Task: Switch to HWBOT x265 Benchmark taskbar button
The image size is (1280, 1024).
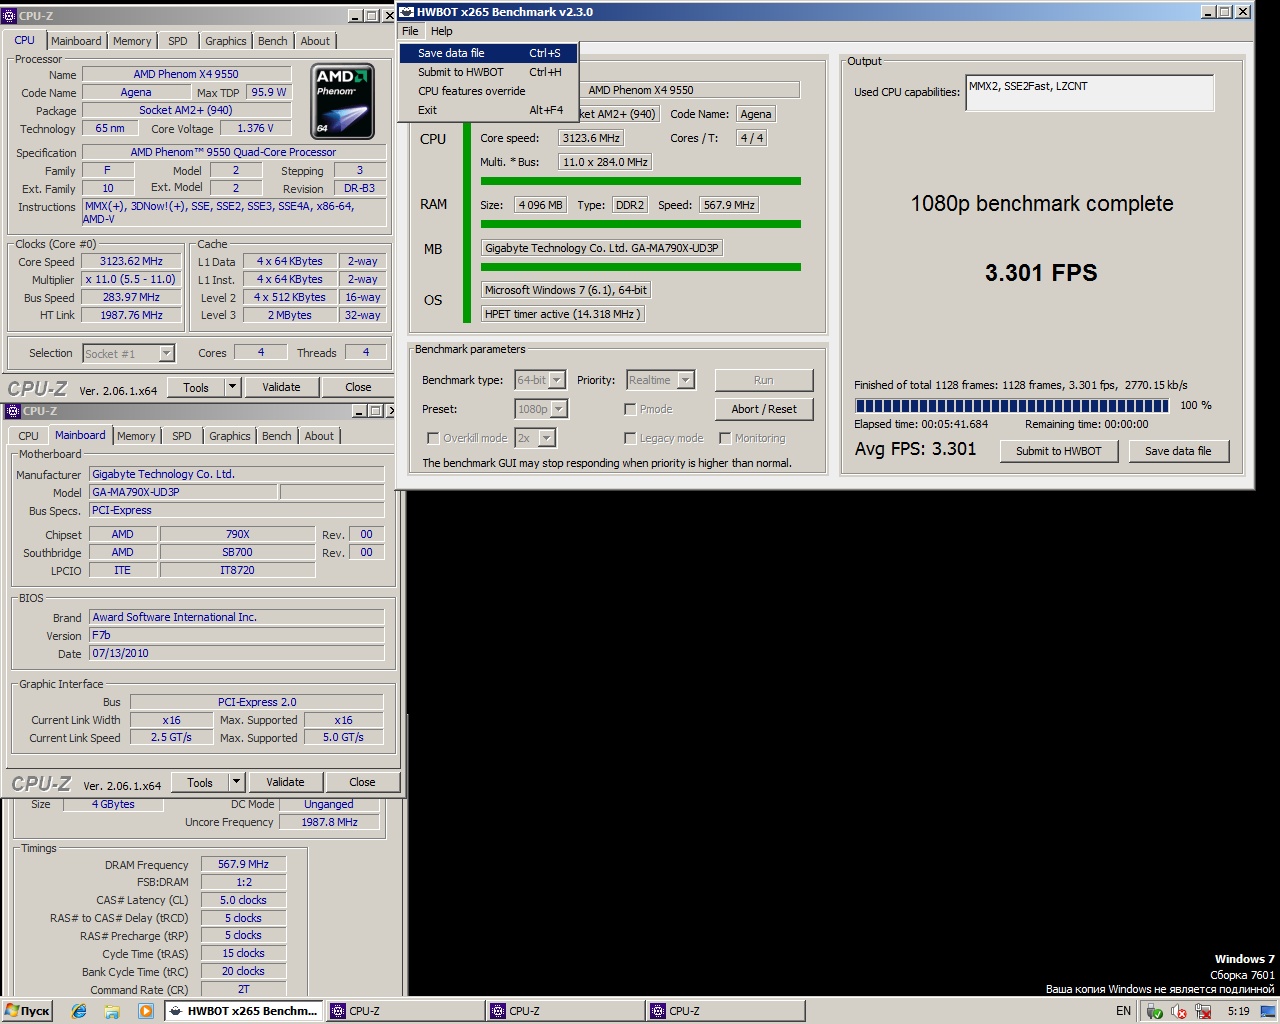Action: (244, 1011)
